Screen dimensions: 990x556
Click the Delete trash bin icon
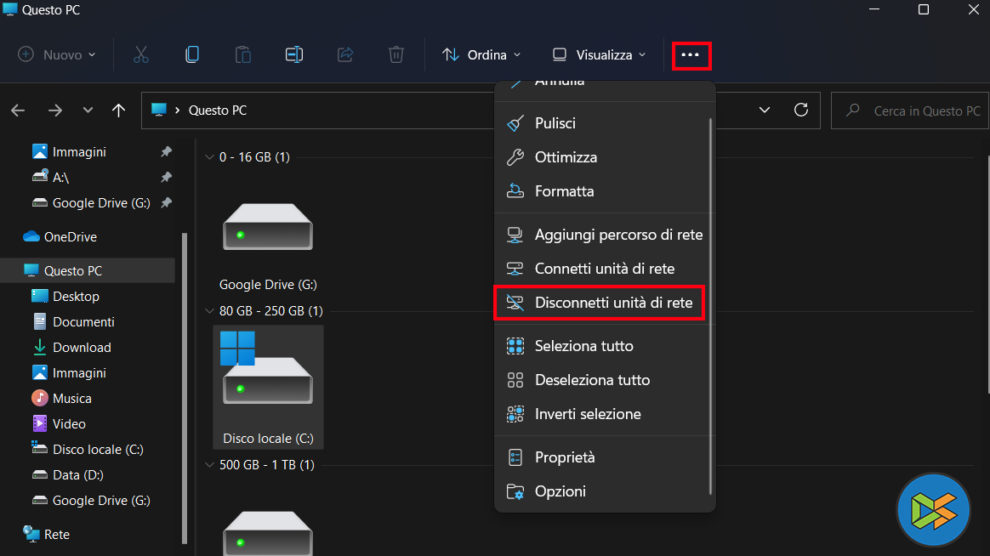click(396, 55)
